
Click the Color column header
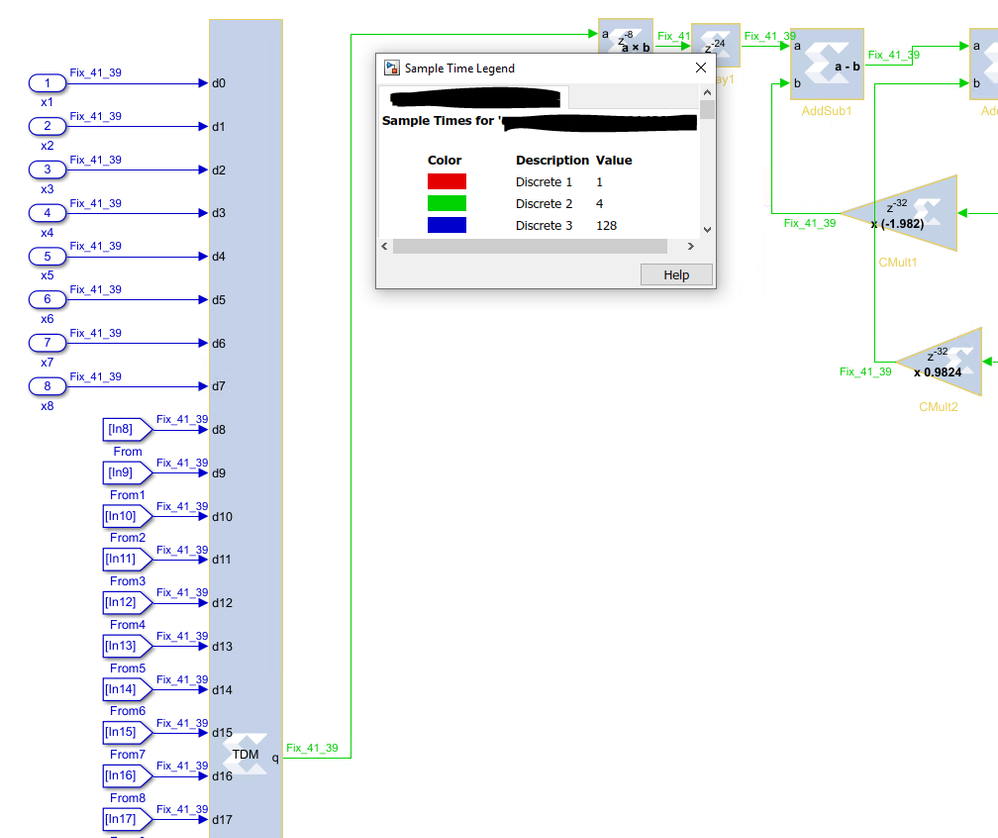(x=444, y=160)
